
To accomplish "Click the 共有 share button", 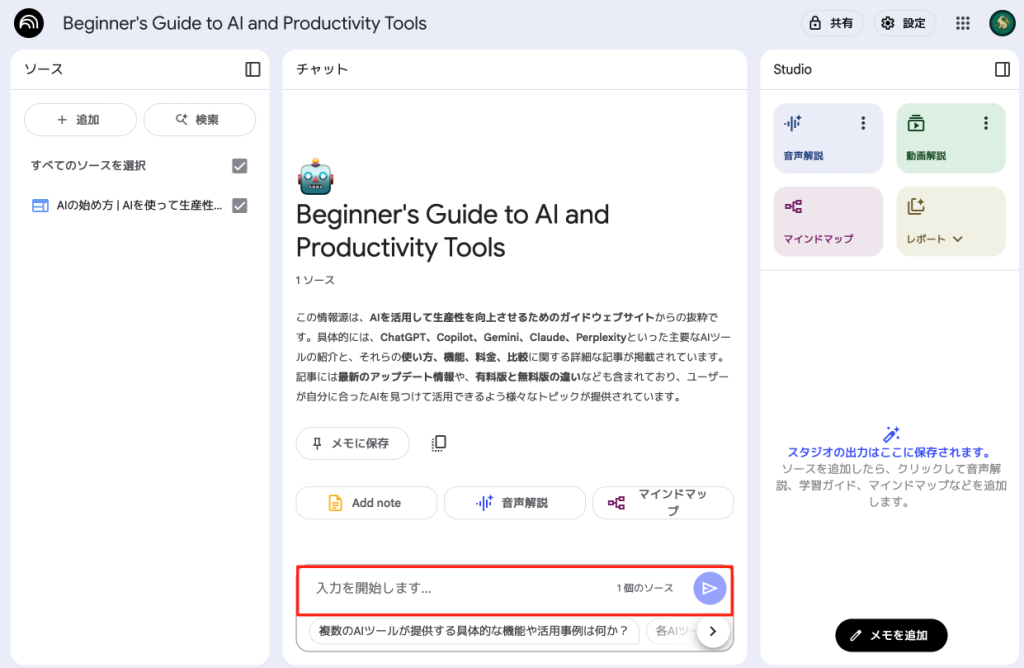I will [831, 23].
